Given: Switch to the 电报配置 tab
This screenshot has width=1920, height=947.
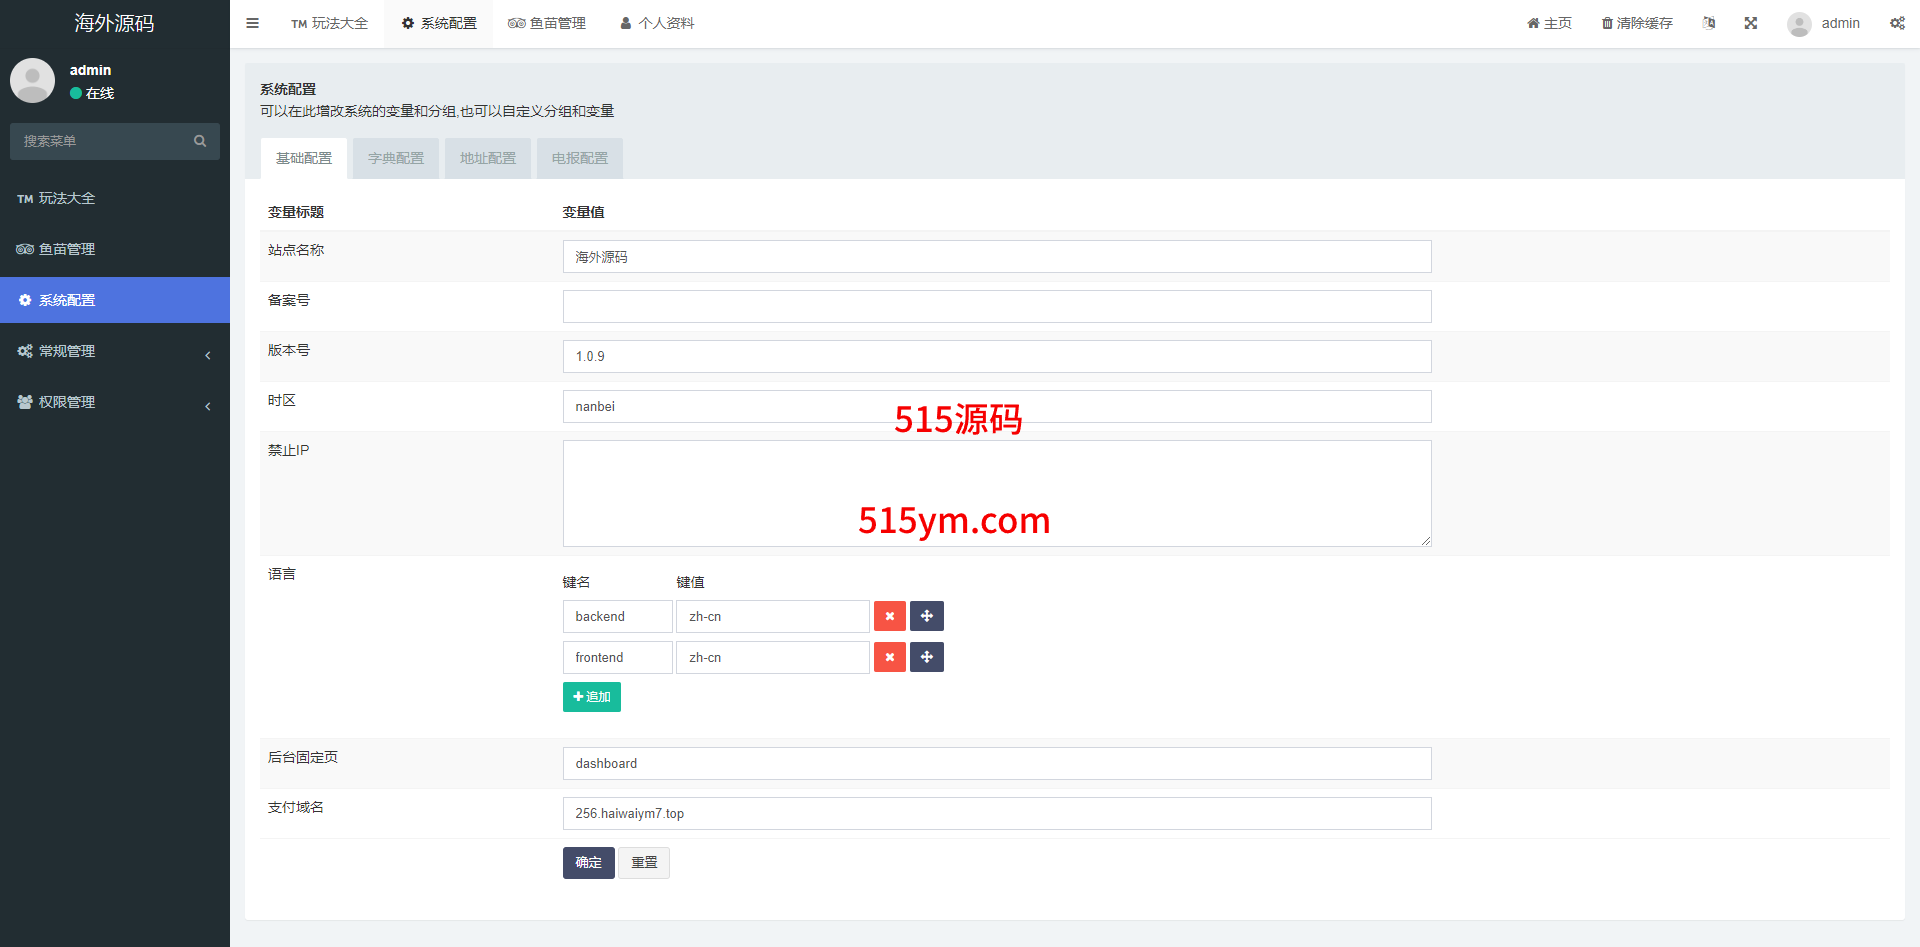Looking at the screenshot, I should point(580,158).
